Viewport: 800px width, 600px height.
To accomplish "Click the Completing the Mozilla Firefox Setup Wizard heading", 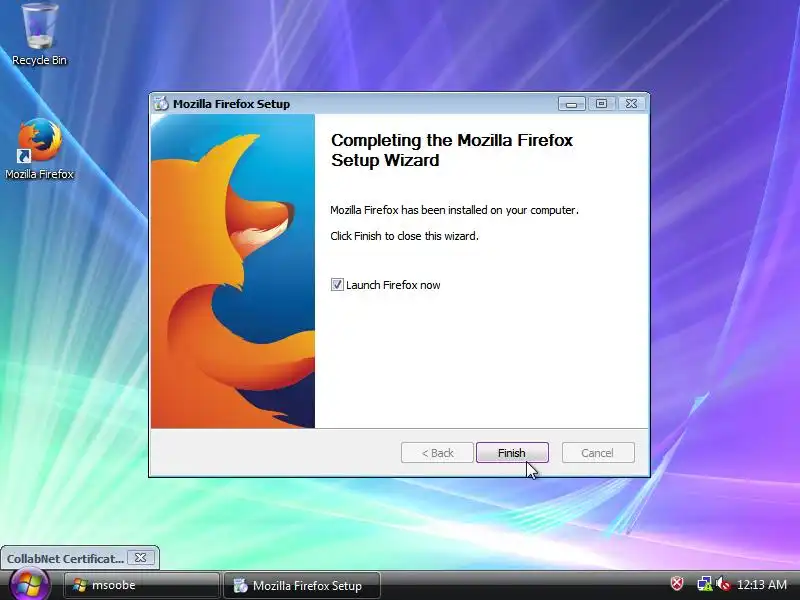I will click(452, 150).
